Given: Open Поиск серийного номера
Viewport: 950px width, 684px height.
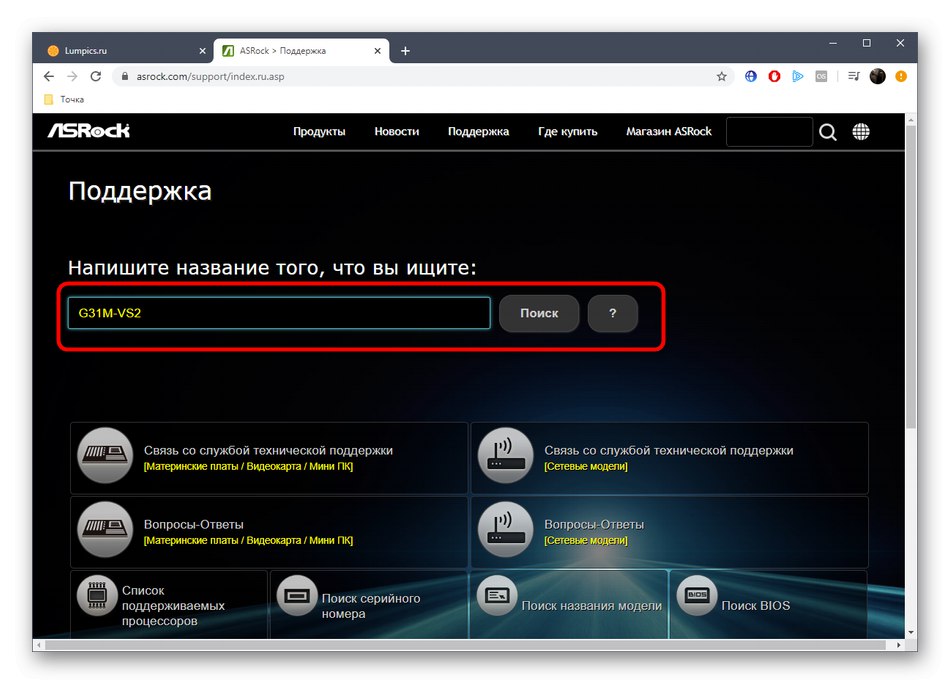Looking at the screenshot, I should (371, 606).
